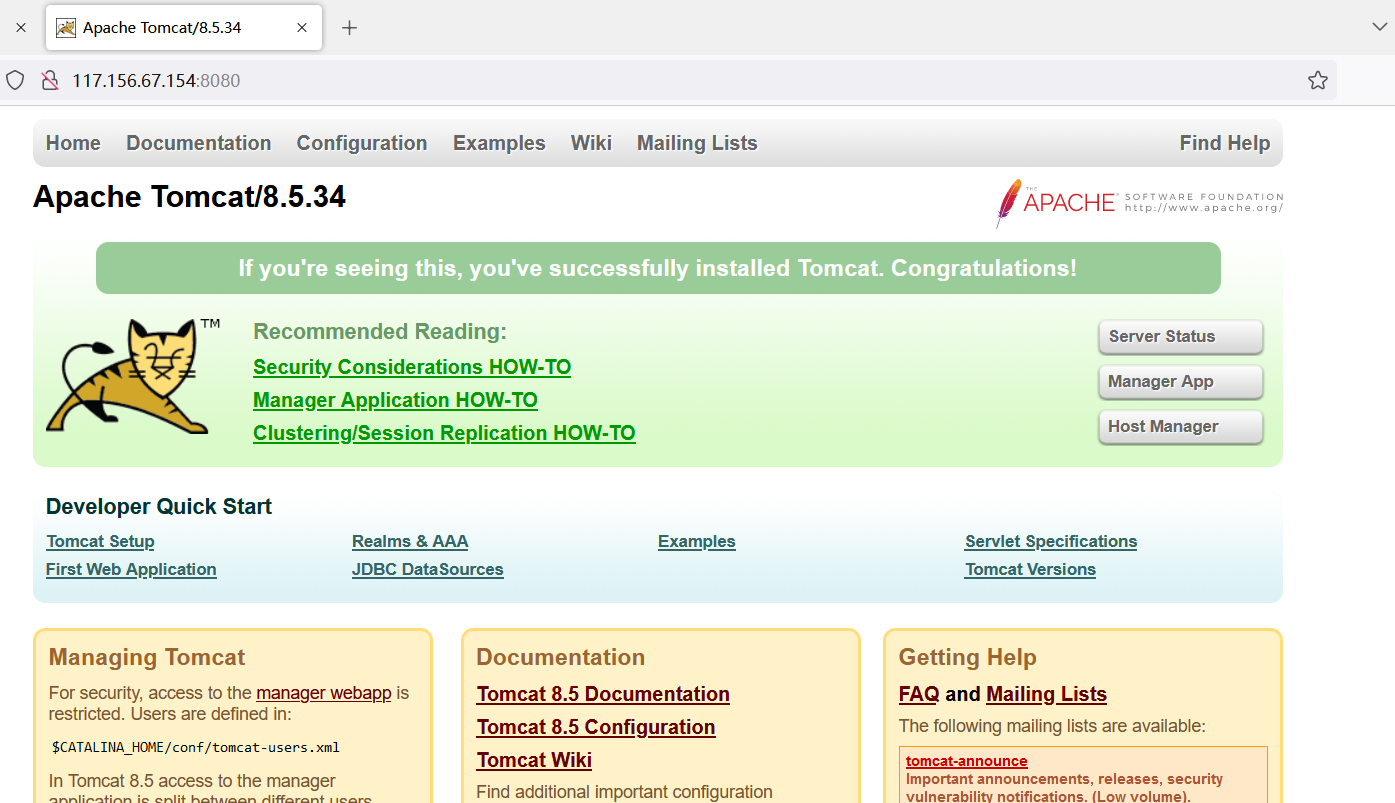The height and width of the screenshot is (803, 1395).
Task: Close the Apache Tomcat/8.5.34 tab
Action: [x=302, y=28]
